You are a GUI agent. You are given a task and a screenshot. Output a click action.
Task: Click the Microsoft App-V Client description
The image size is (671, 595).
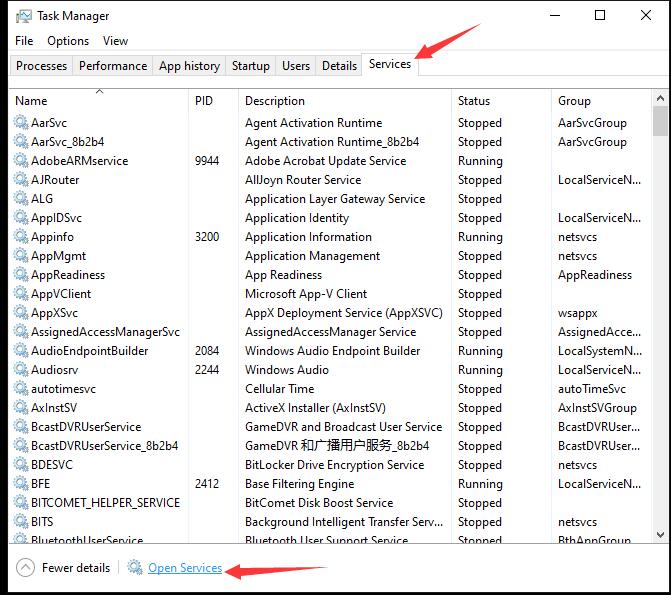(306, 294)
